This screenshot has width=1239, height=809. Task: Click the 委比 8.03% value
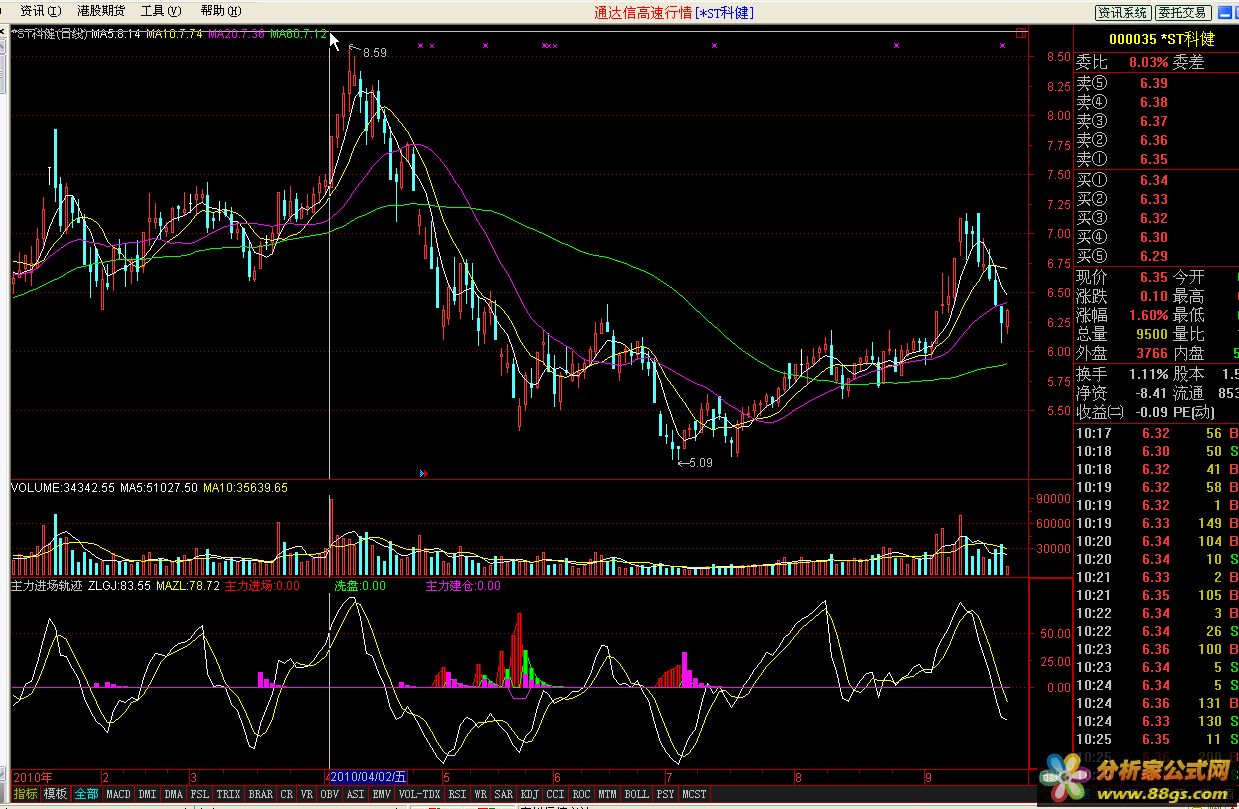click(1149, 62)
